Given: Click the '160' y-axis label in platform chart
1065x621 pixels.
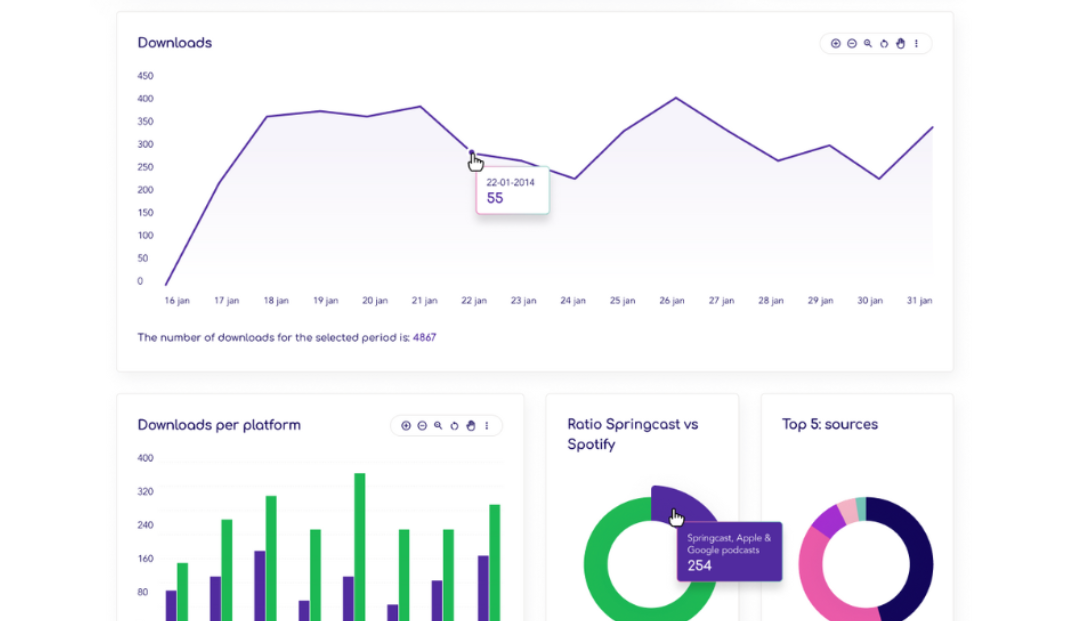Looking at the screenshot, I should pyautogui.click(x=145, y=558).
